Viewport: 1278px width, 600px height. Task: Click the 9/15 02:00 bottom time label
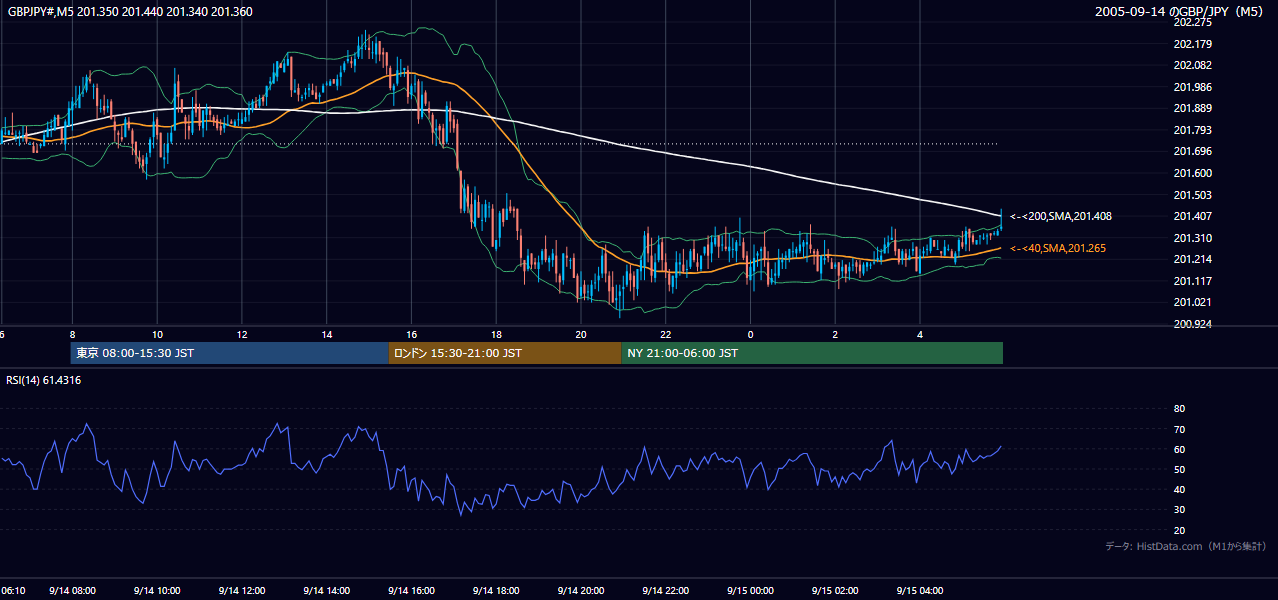(835, 591)
